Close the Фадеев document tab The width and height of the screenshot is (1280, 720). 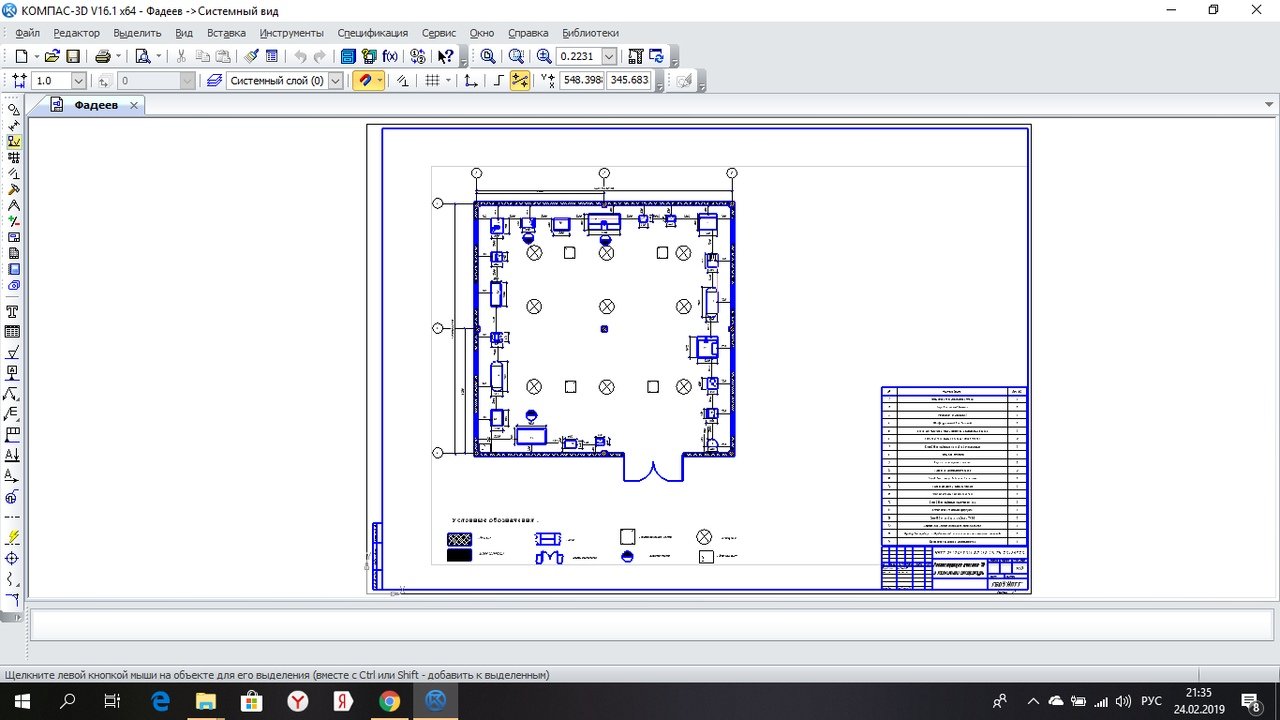(x=134, y=105)
